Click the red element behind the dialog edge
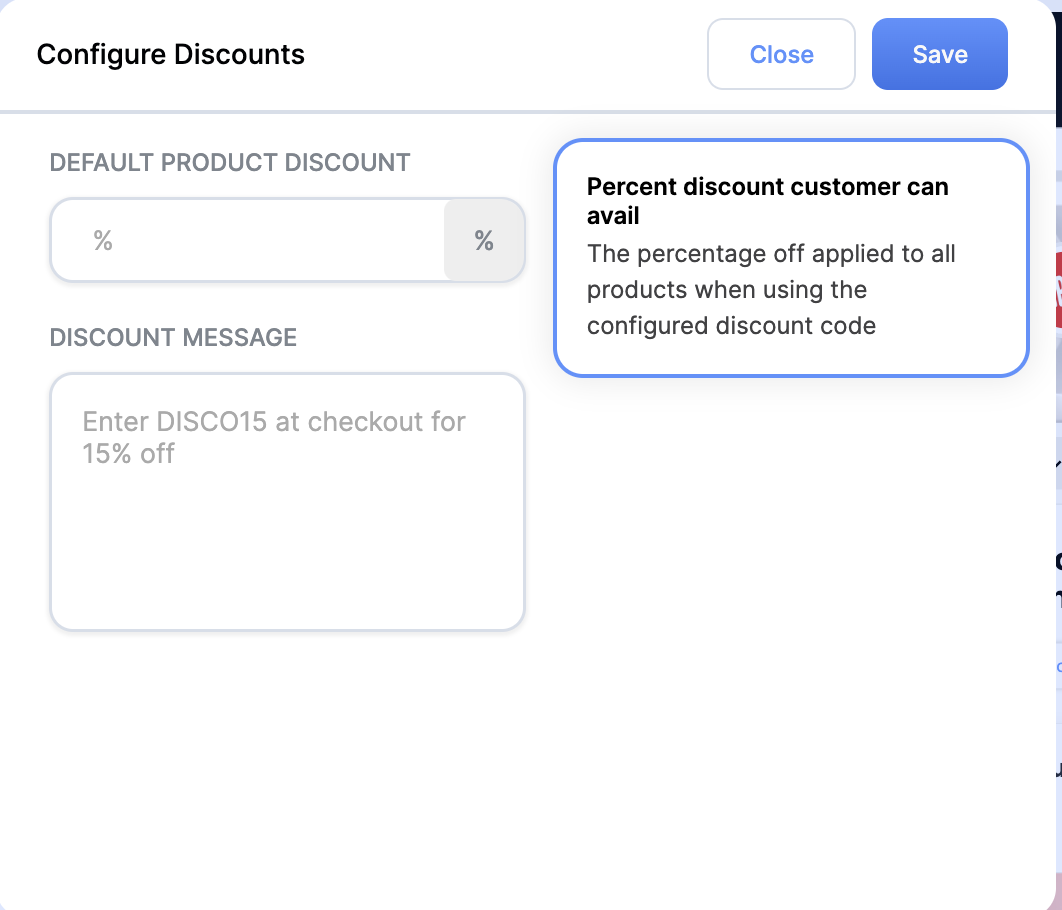This screenshot has height=910, width=1062. click(1059, 290)
